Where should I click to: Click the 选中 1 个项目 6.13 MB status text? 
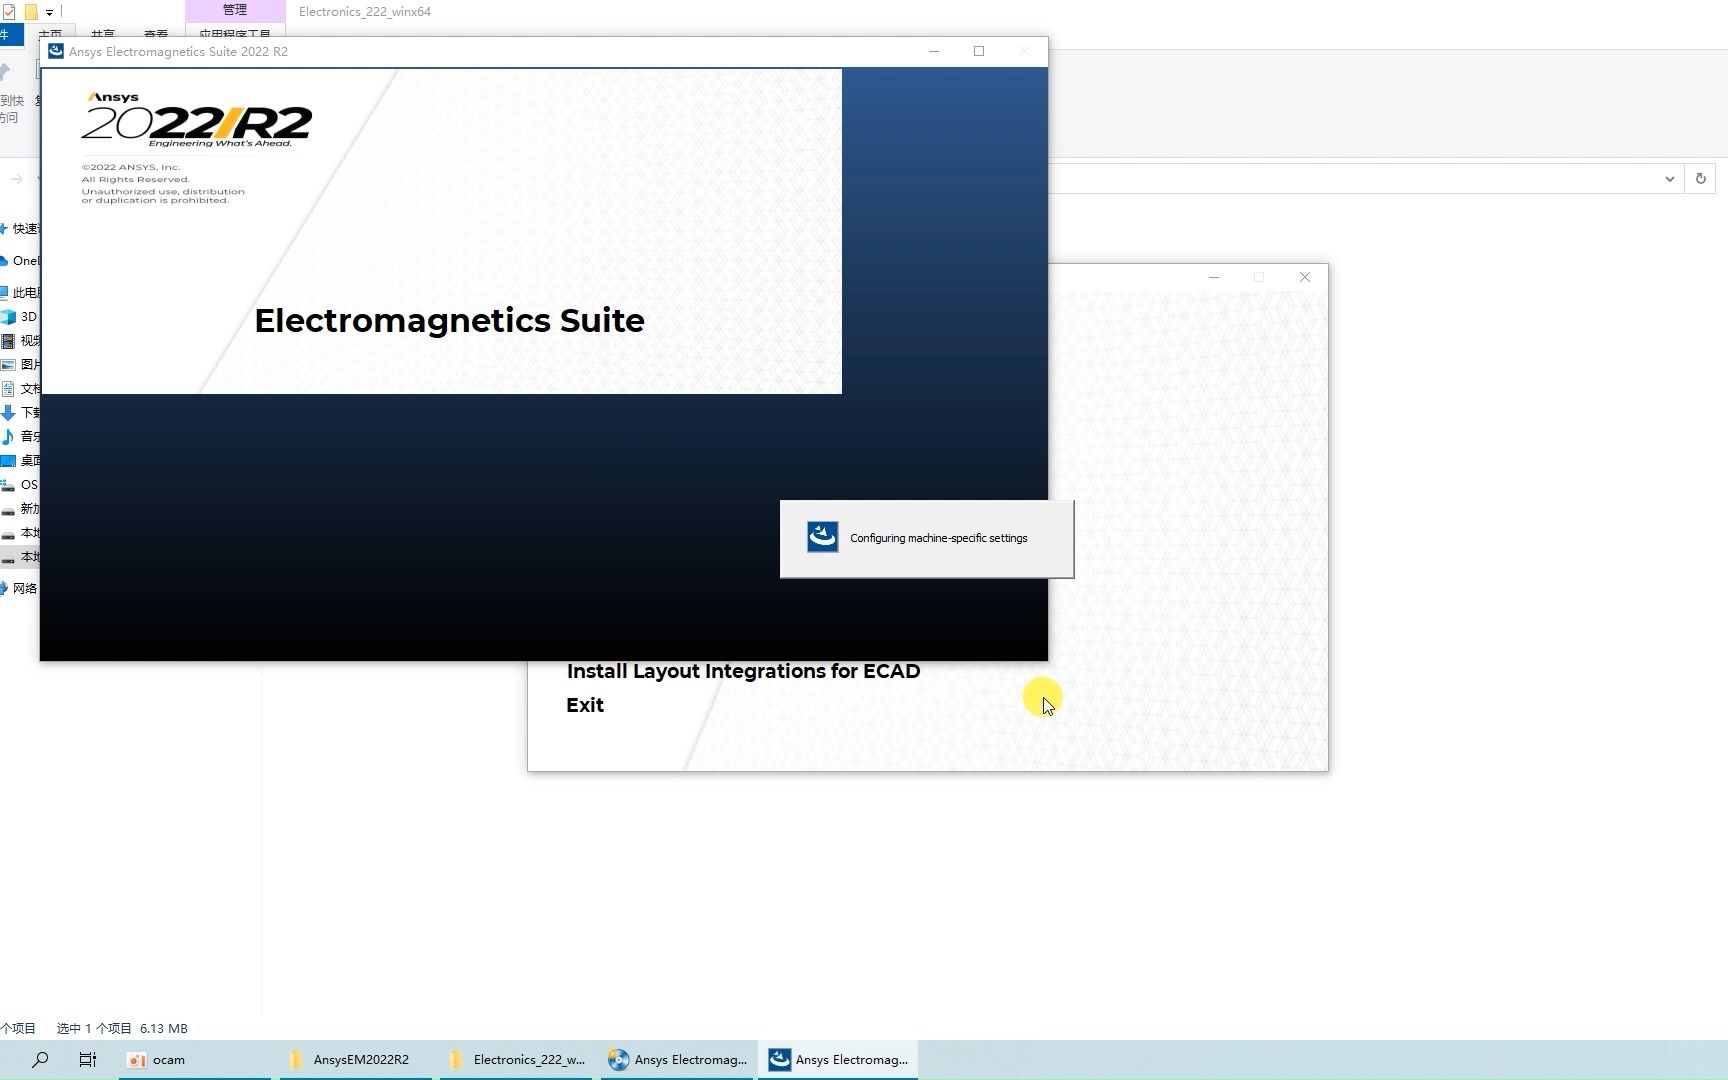point(122,1028)
